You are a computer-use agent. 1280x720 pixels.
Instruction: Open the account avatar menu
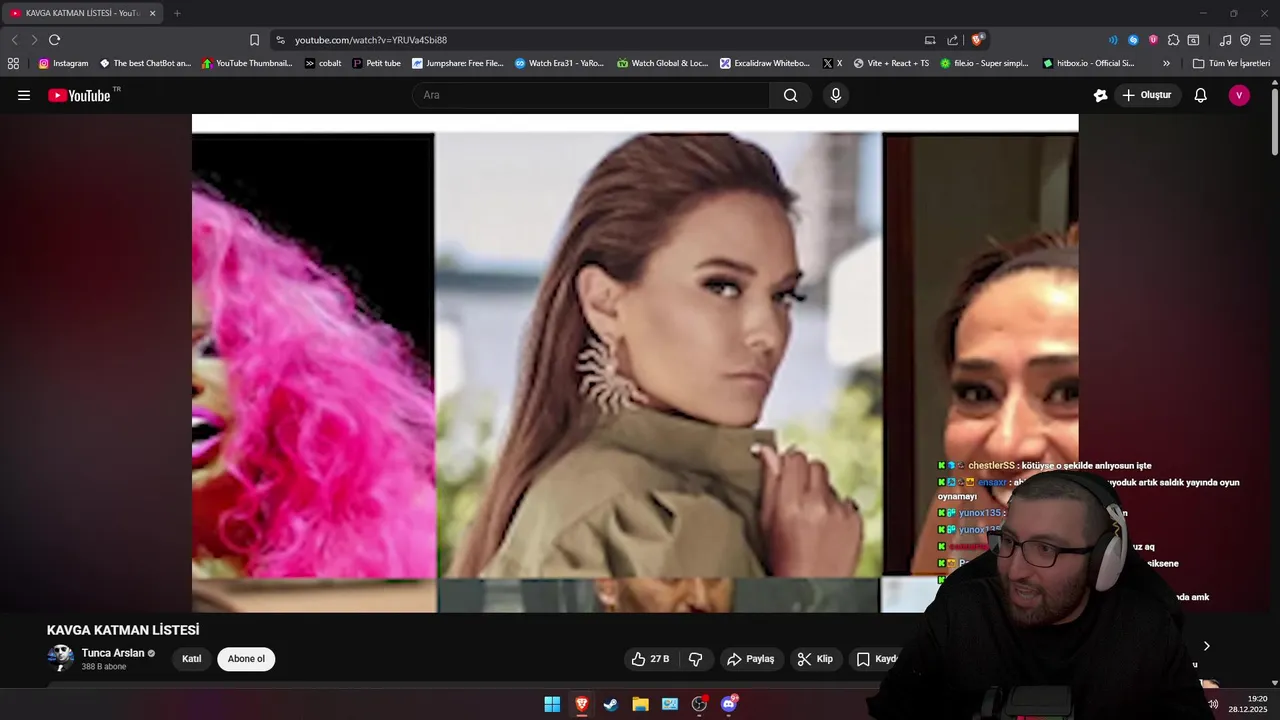(x=1239, y=95)
